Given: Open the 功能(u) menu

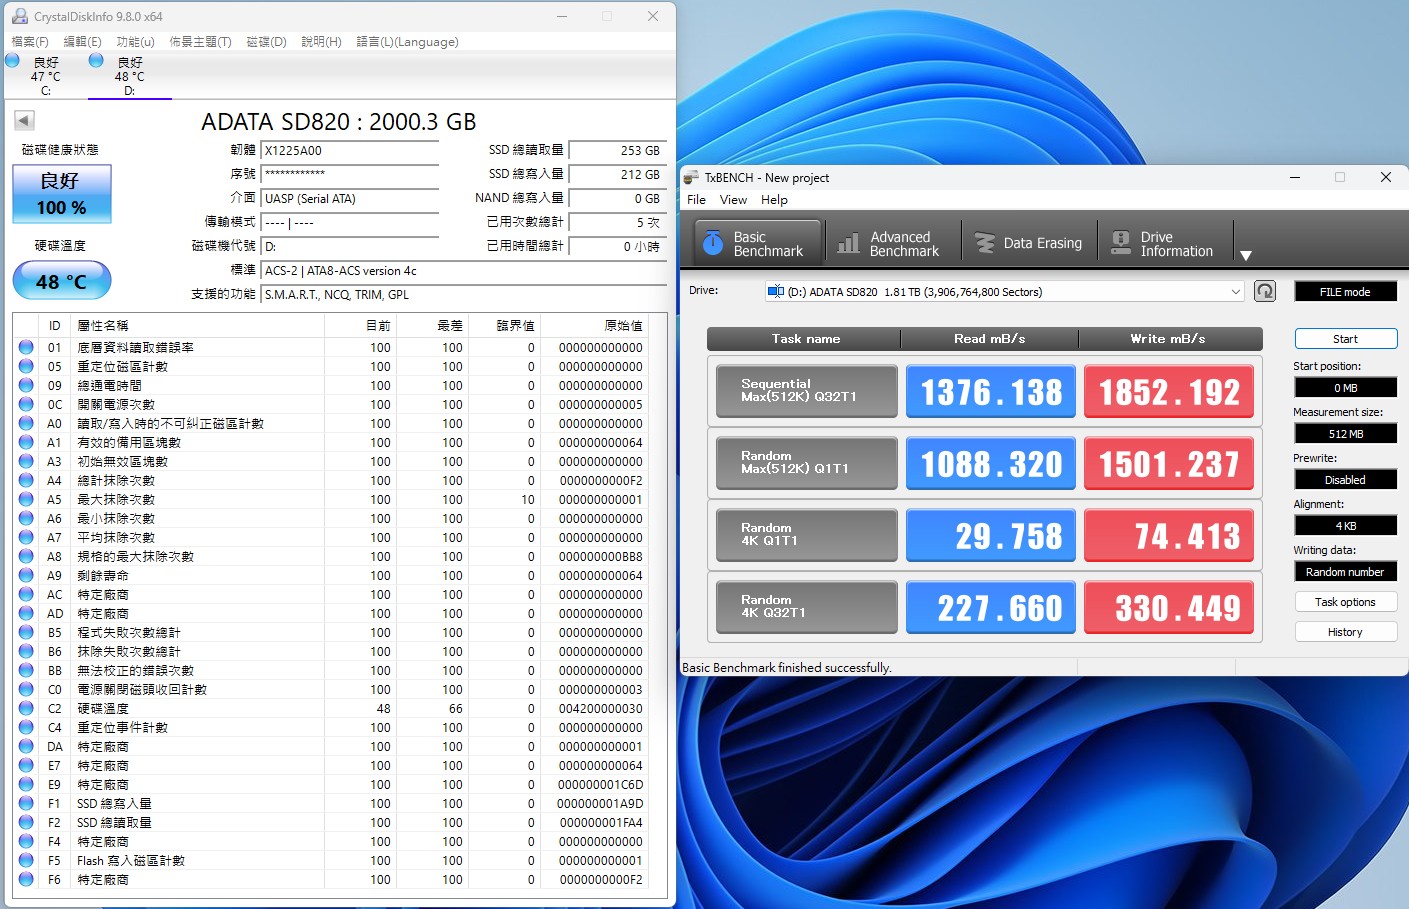Looking at the screenshot, I should click(135, 42).
